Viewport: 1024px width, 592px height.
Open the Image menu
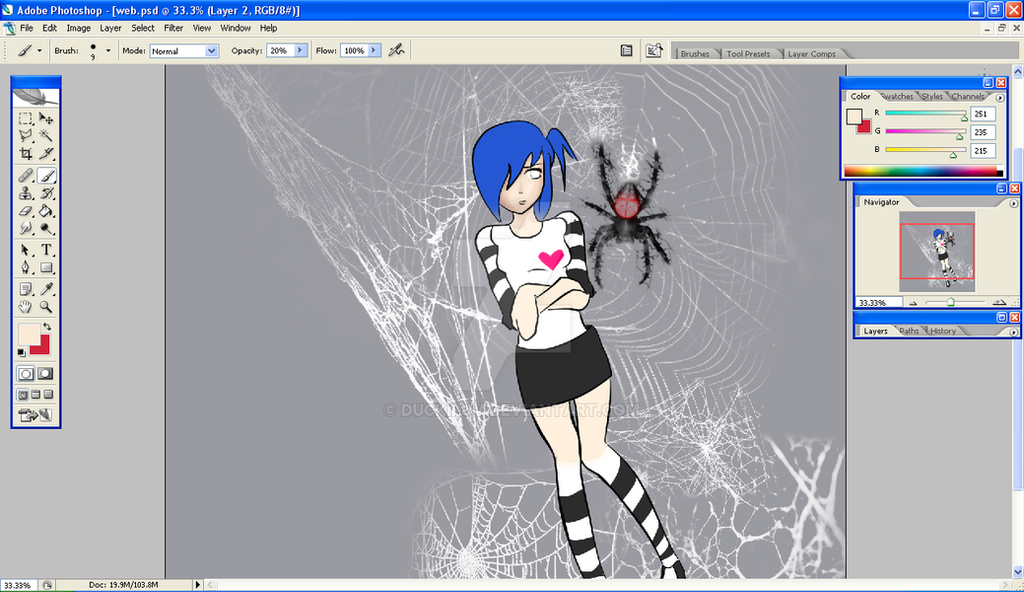(78, 28)
